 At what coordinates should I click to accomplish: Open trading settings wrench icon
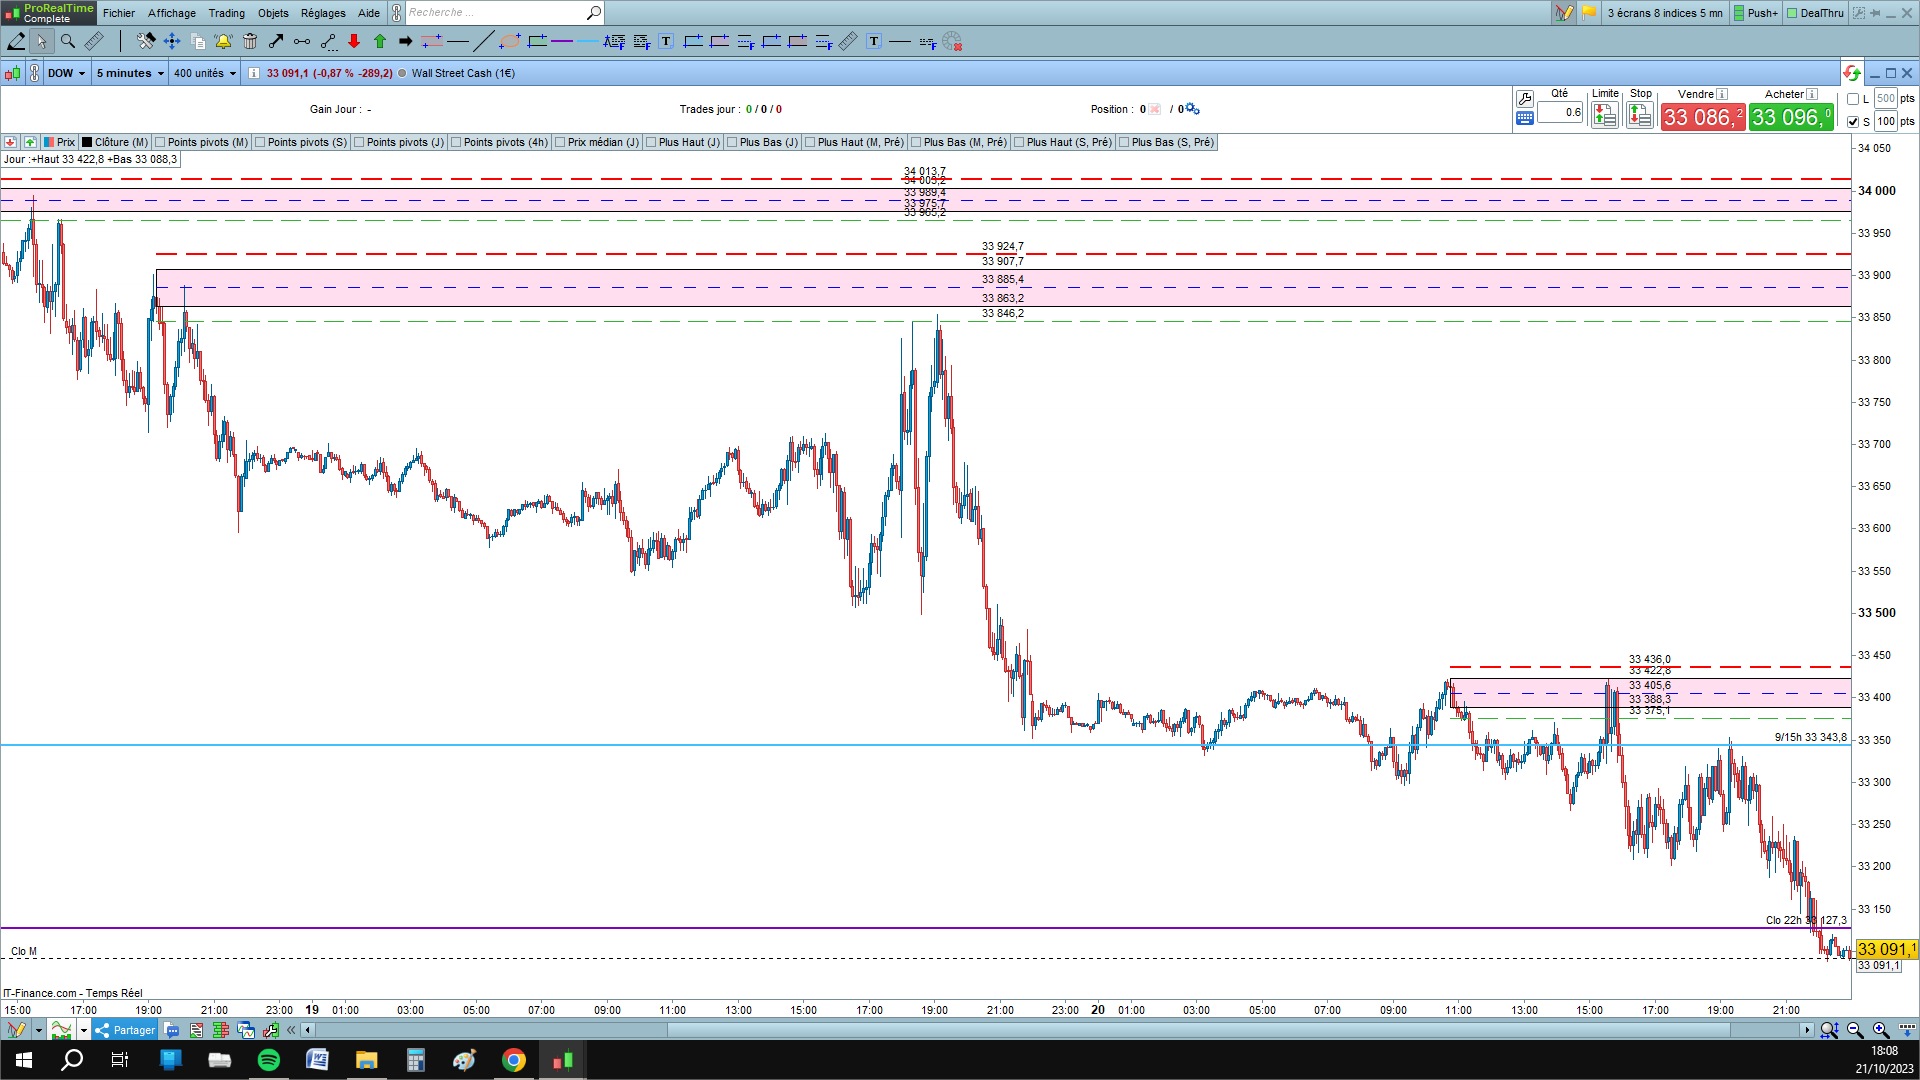1525,98
